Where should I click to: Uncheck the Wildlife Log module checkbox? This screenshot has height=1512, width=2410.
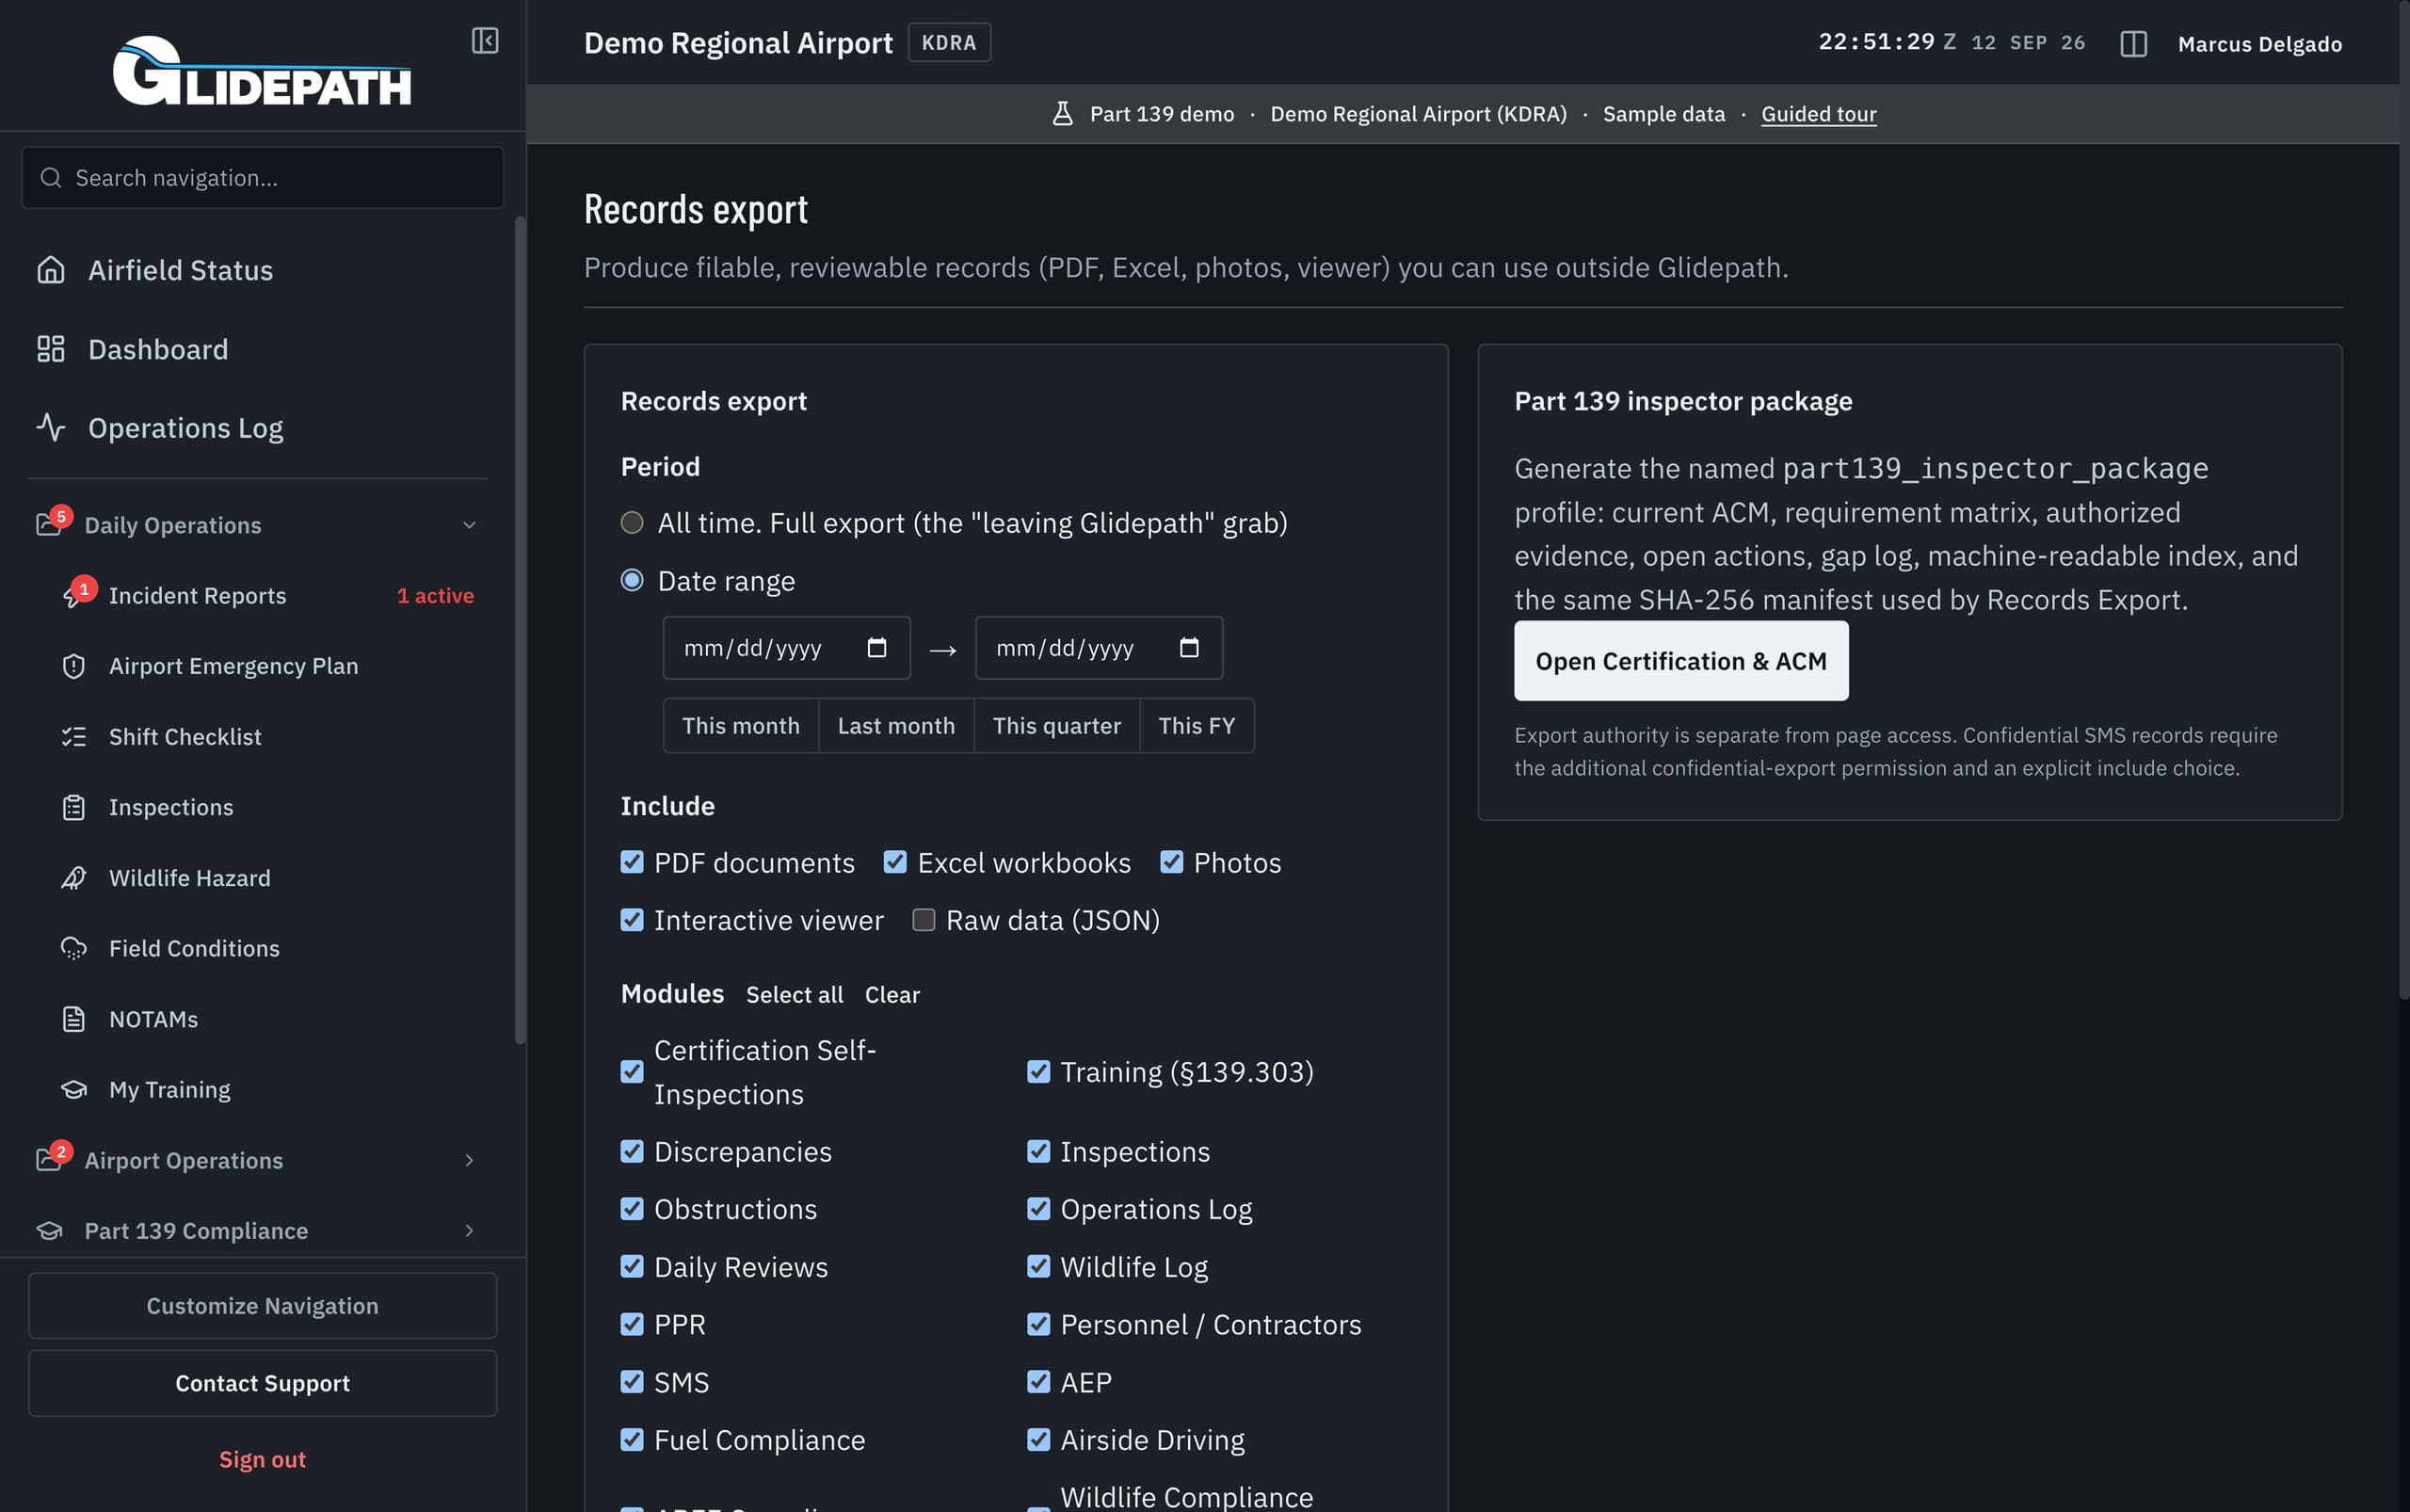(1039, 1267)
